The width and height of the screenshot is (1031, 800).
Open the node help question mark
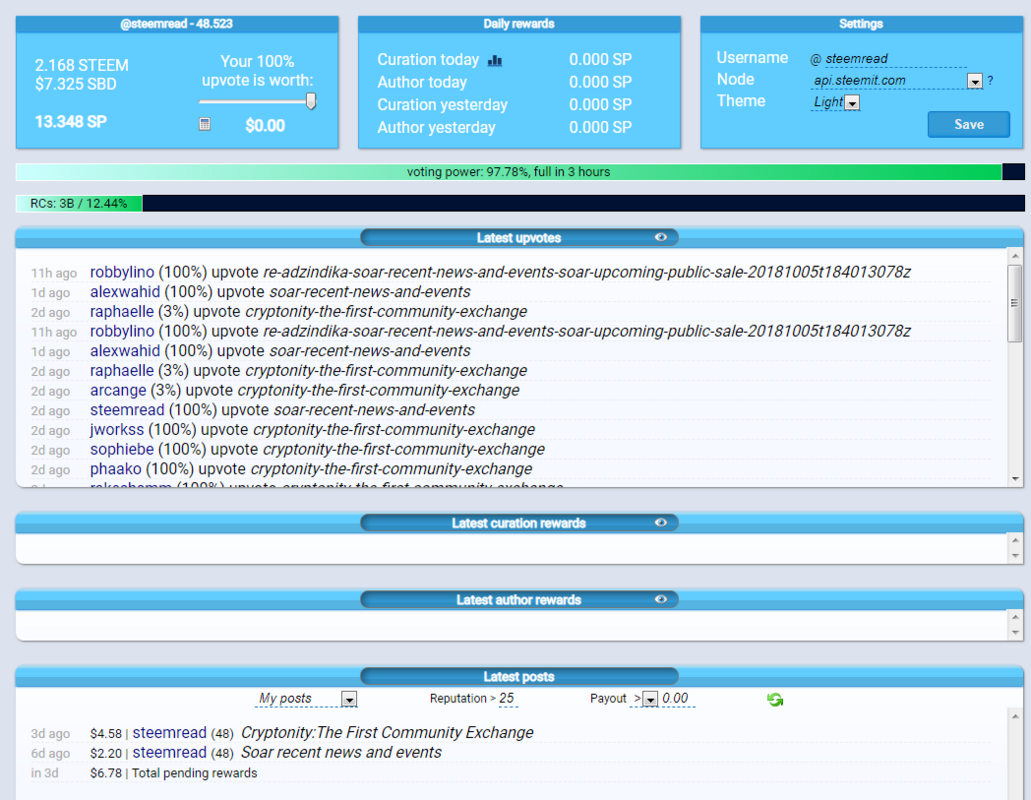point(990,80)
